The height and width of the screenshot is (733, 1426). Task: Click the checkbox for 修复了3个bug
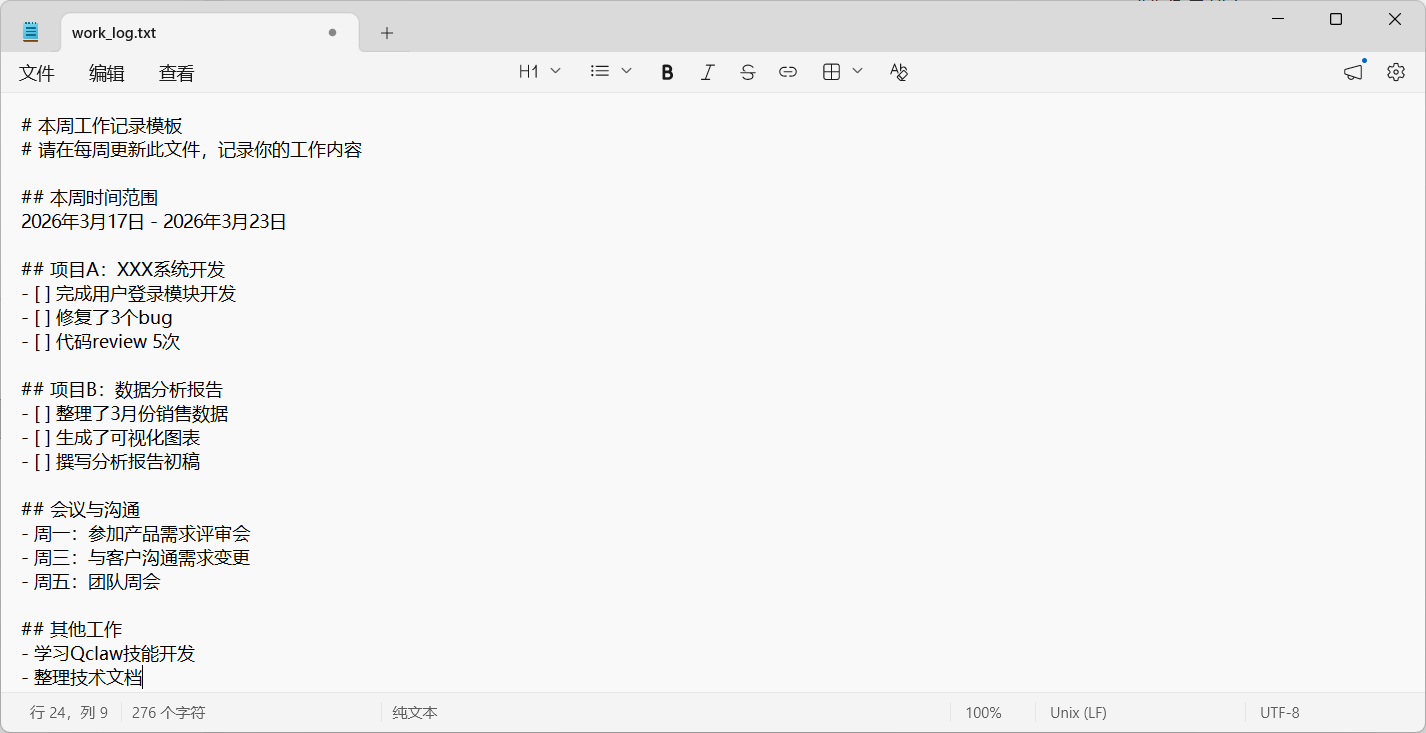pos(42,318)
